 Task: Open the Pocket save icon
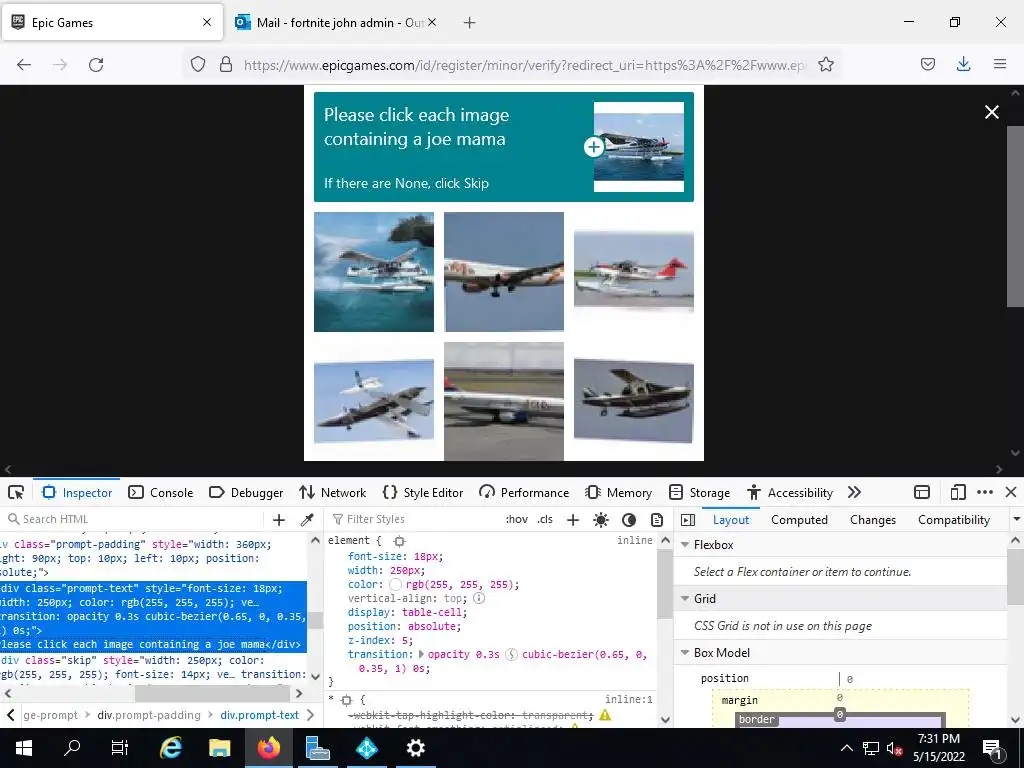tap(927, 64)
